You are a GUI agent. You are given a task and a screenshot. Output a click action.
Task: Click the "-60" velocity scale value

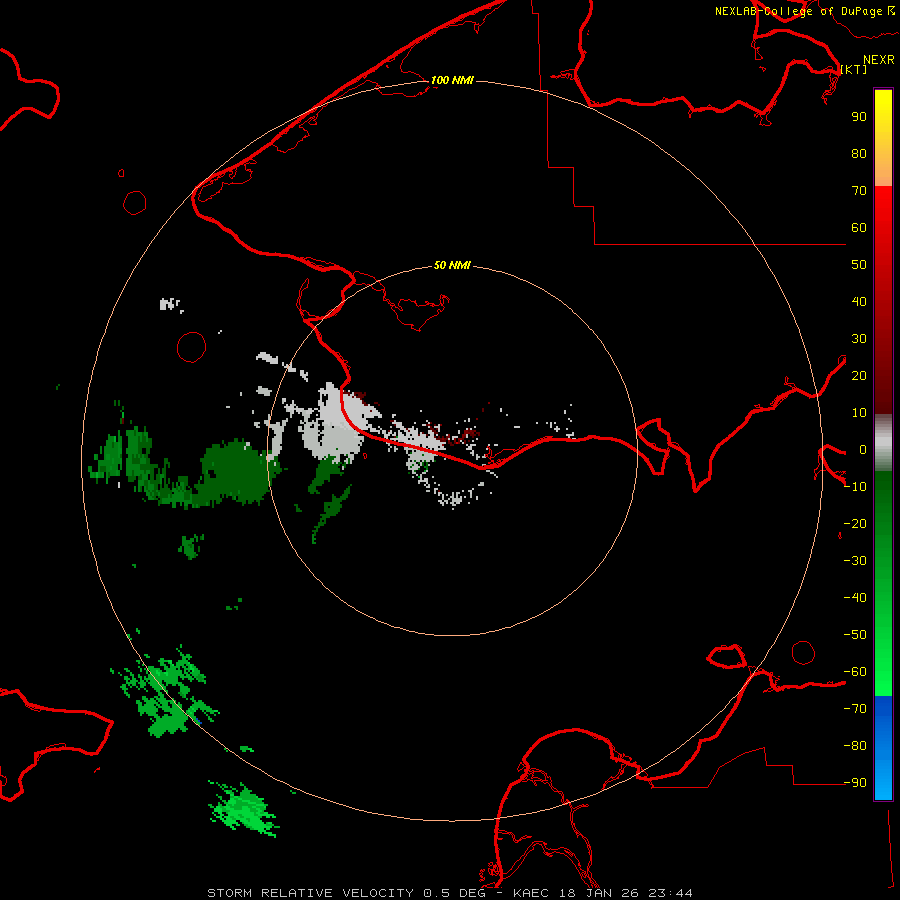click(x=855, y=672)
